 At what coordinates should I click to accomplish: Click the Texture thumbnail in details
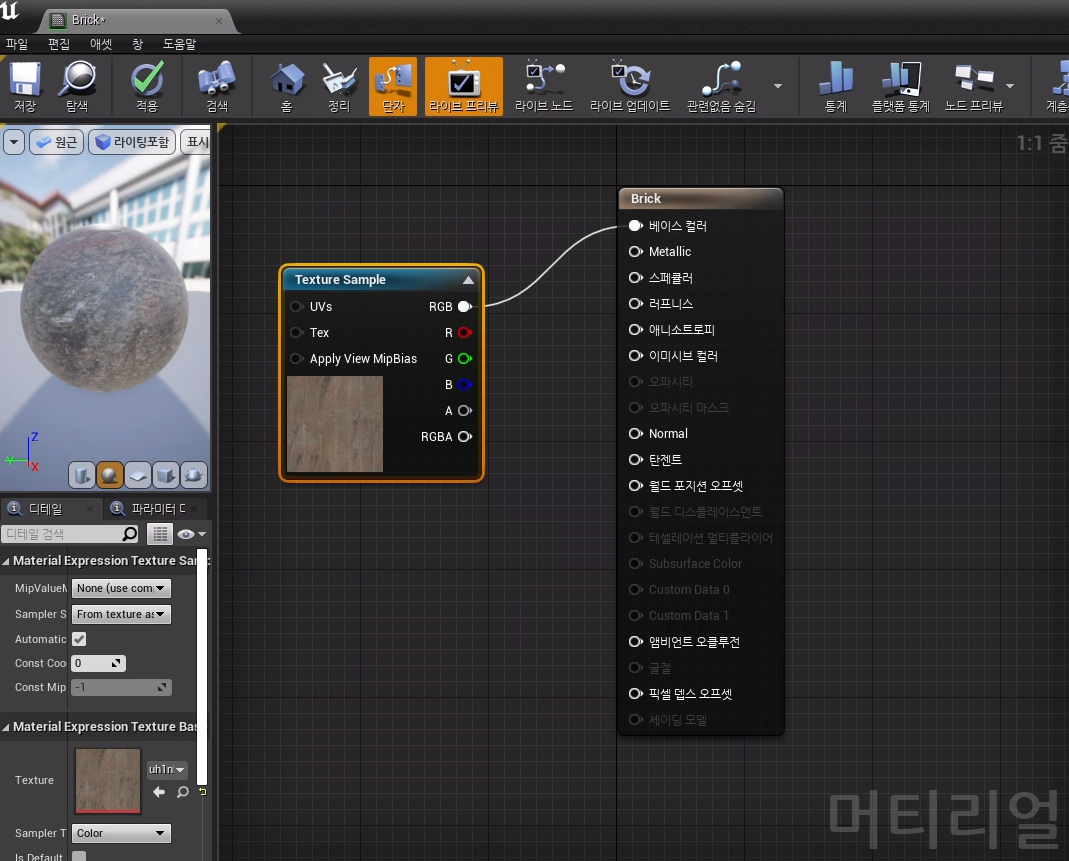click(108, 781)
